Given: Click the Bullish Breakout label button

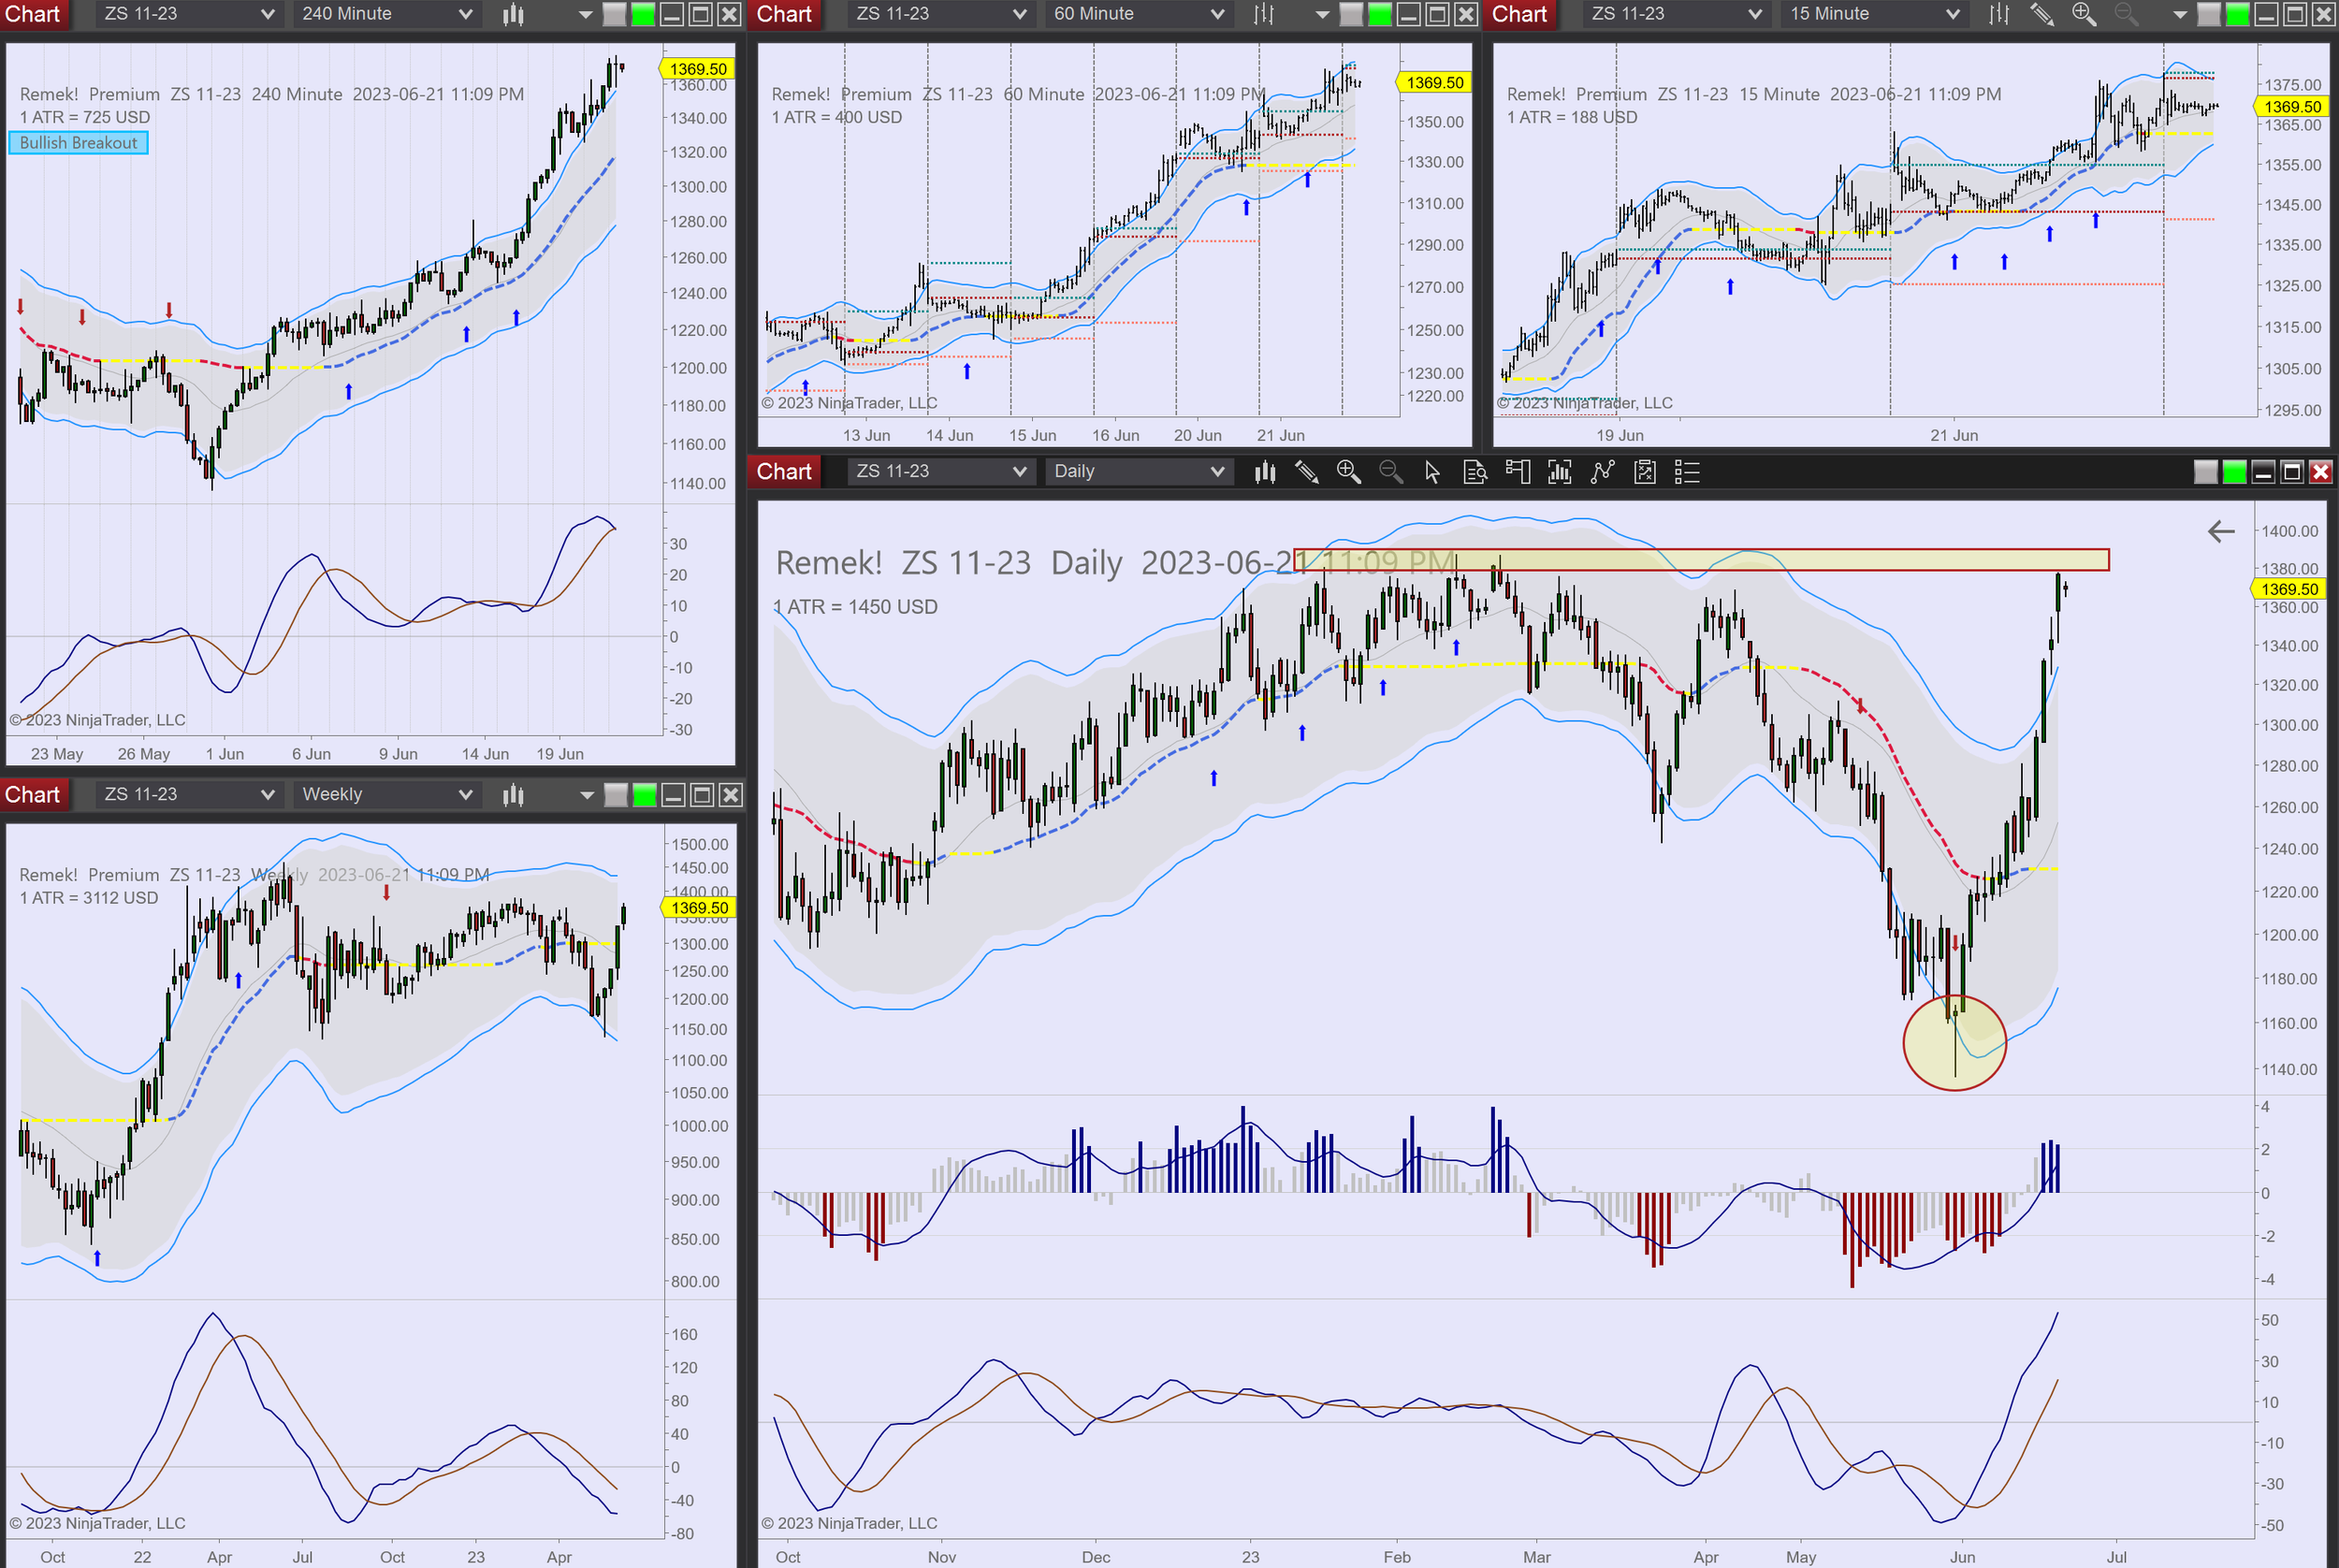Looking at the screenshot, I should point(78,143).
